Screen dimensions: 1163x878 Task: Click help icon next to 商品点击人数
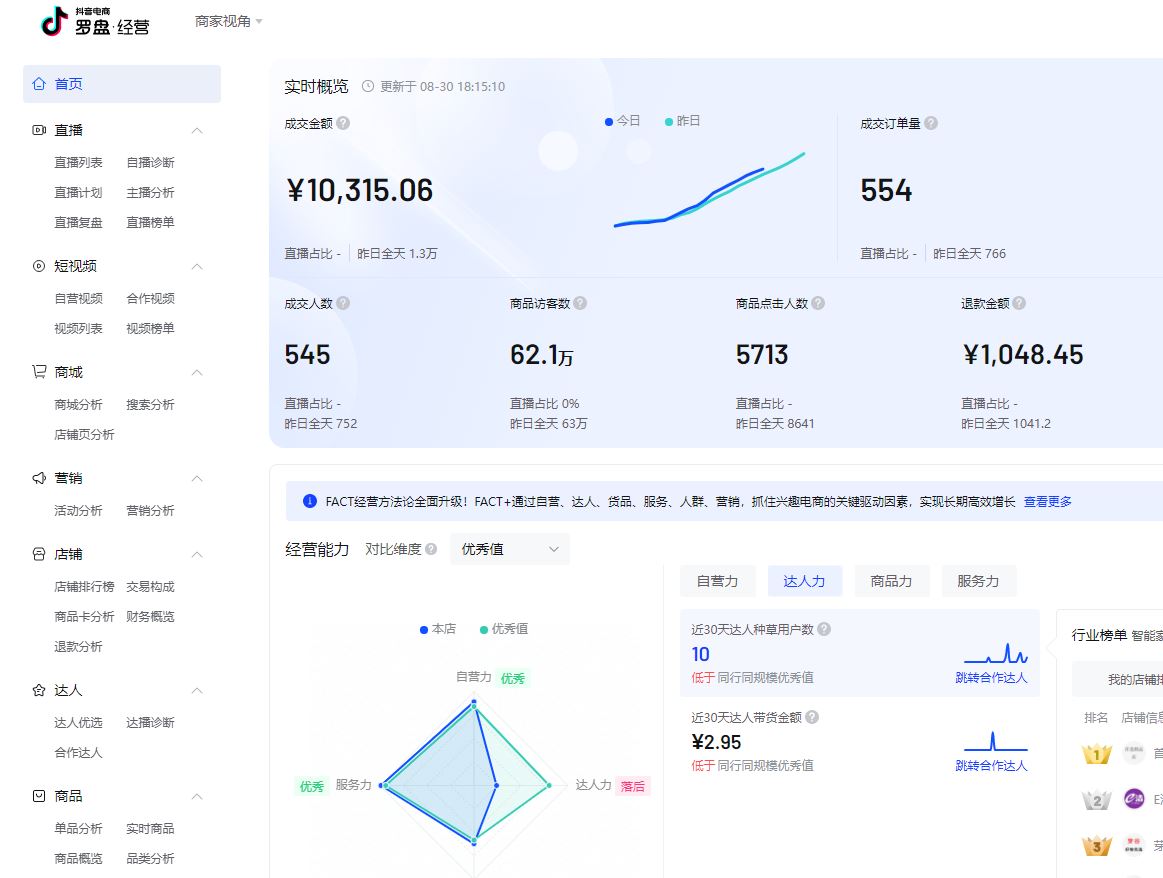pos(817,303)
